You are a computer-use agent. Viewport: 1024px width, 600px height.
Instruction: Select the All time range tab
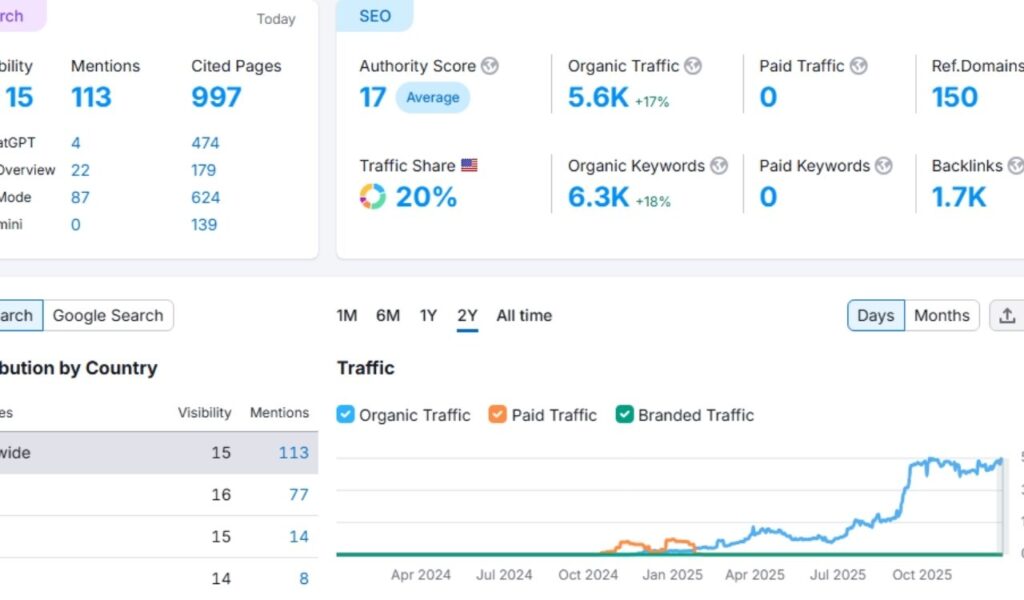point(524,316)
